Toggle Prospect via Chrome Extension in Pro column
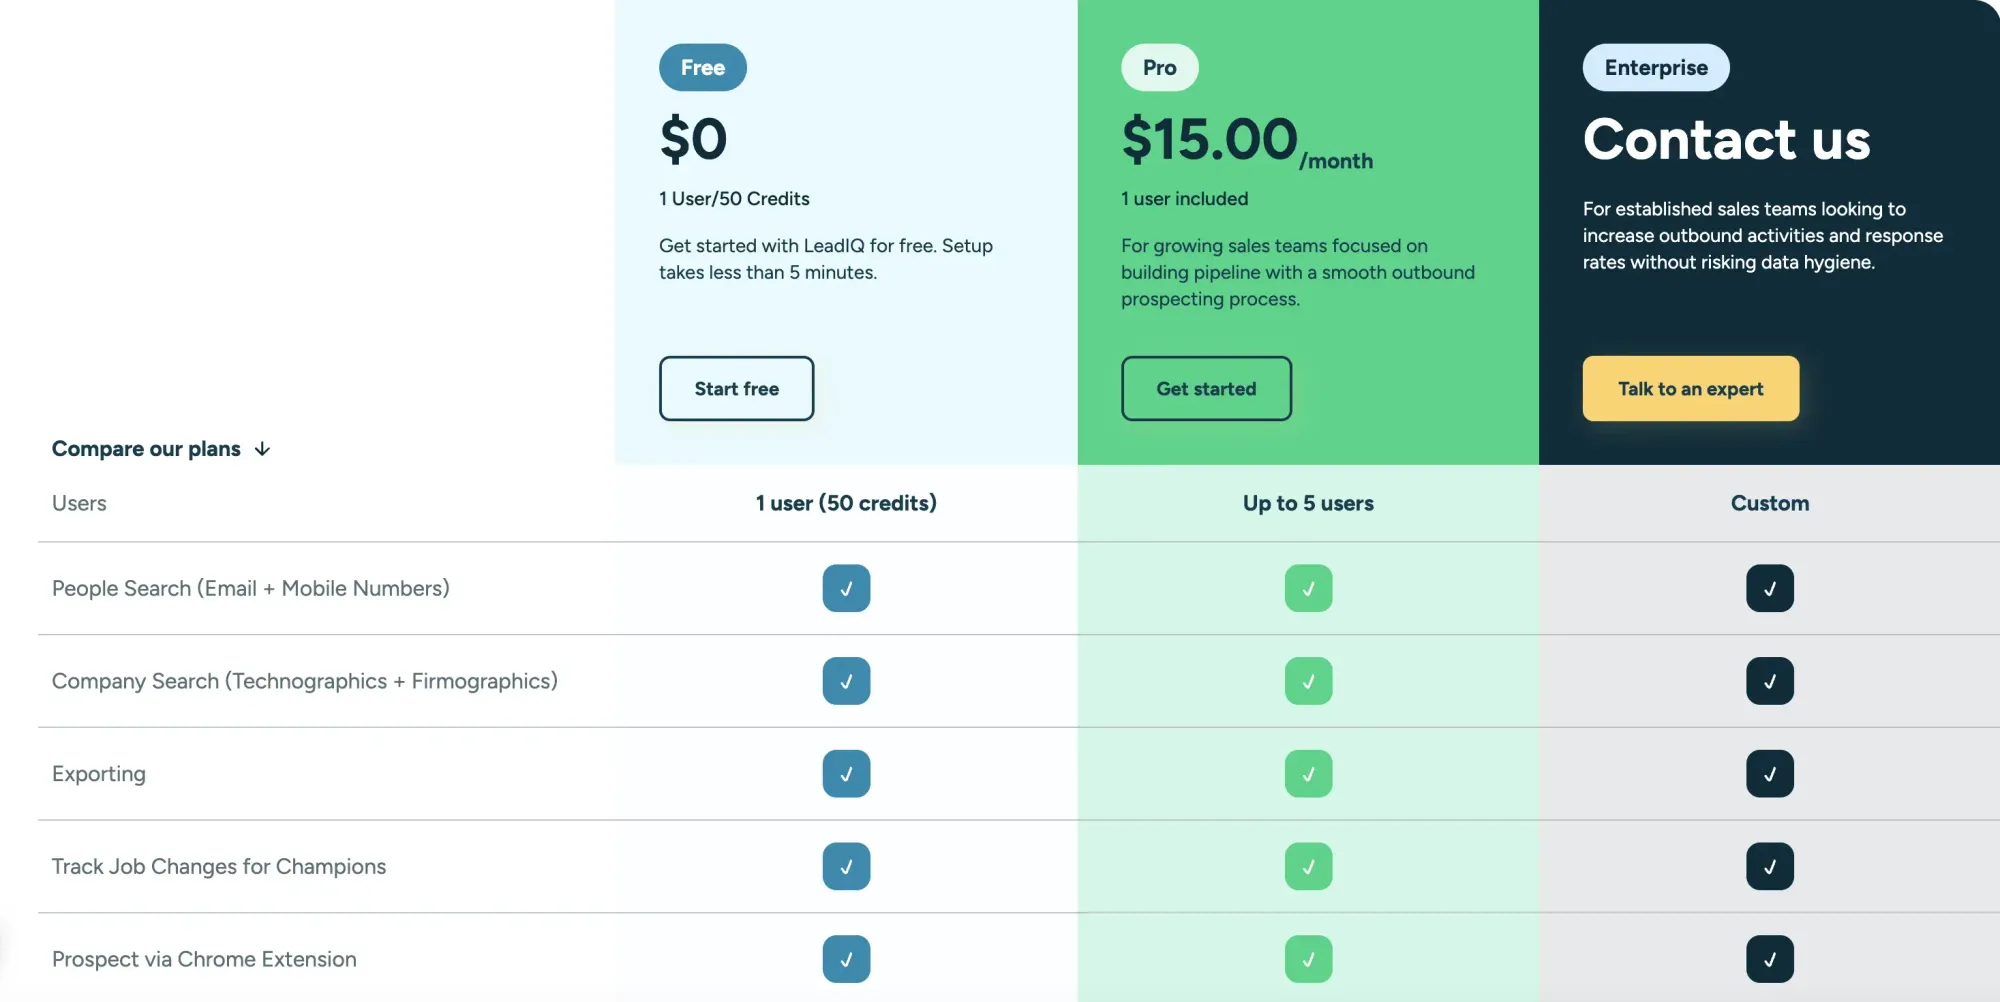 click(x=1308, y=958)
